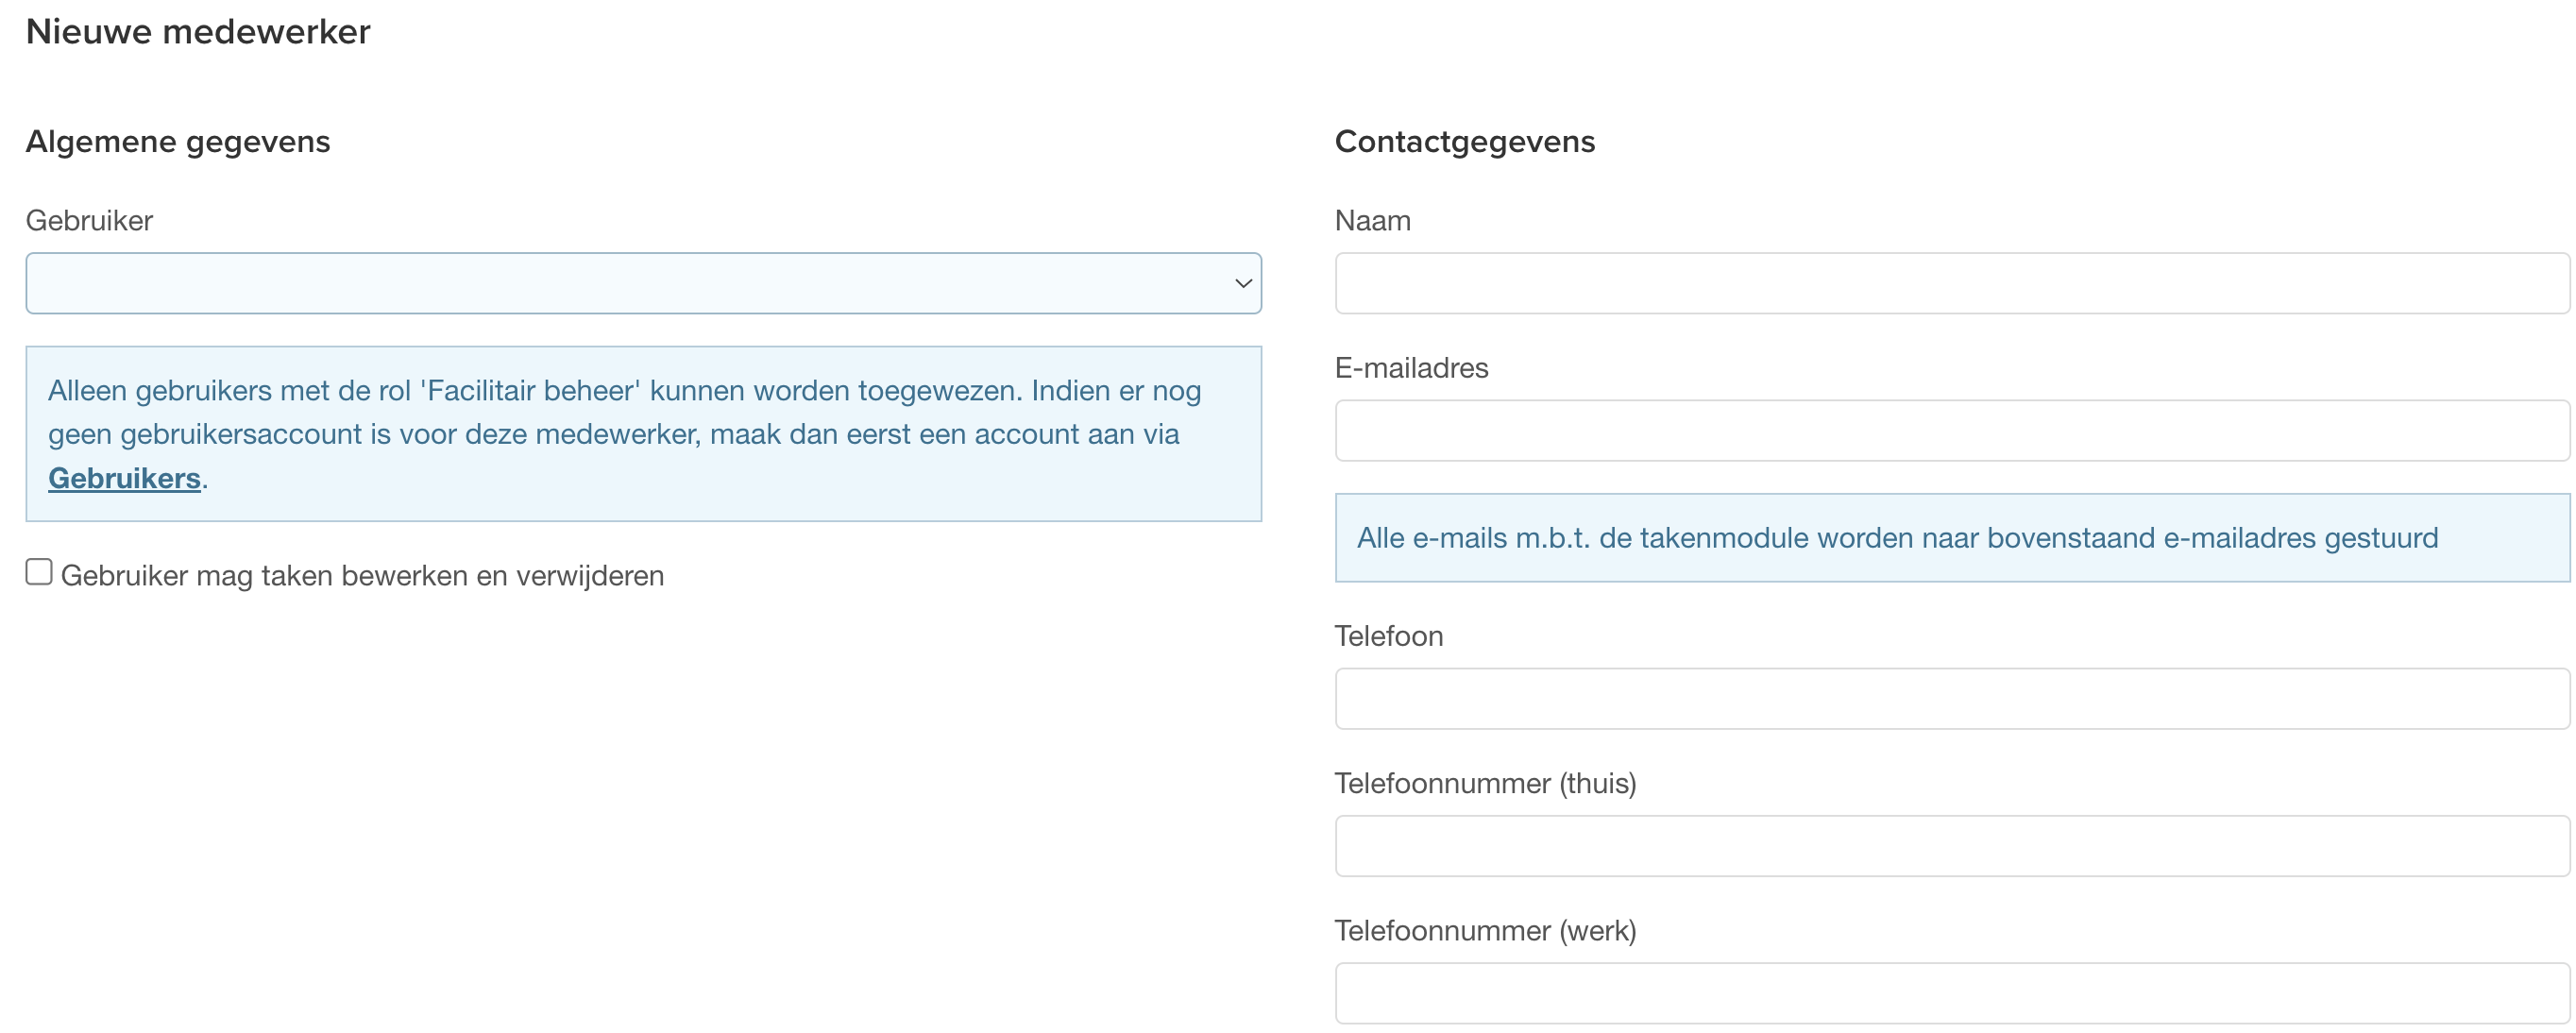2576x1033 pixels.
Task: Focus the Naam input field
Action: 1952,283
